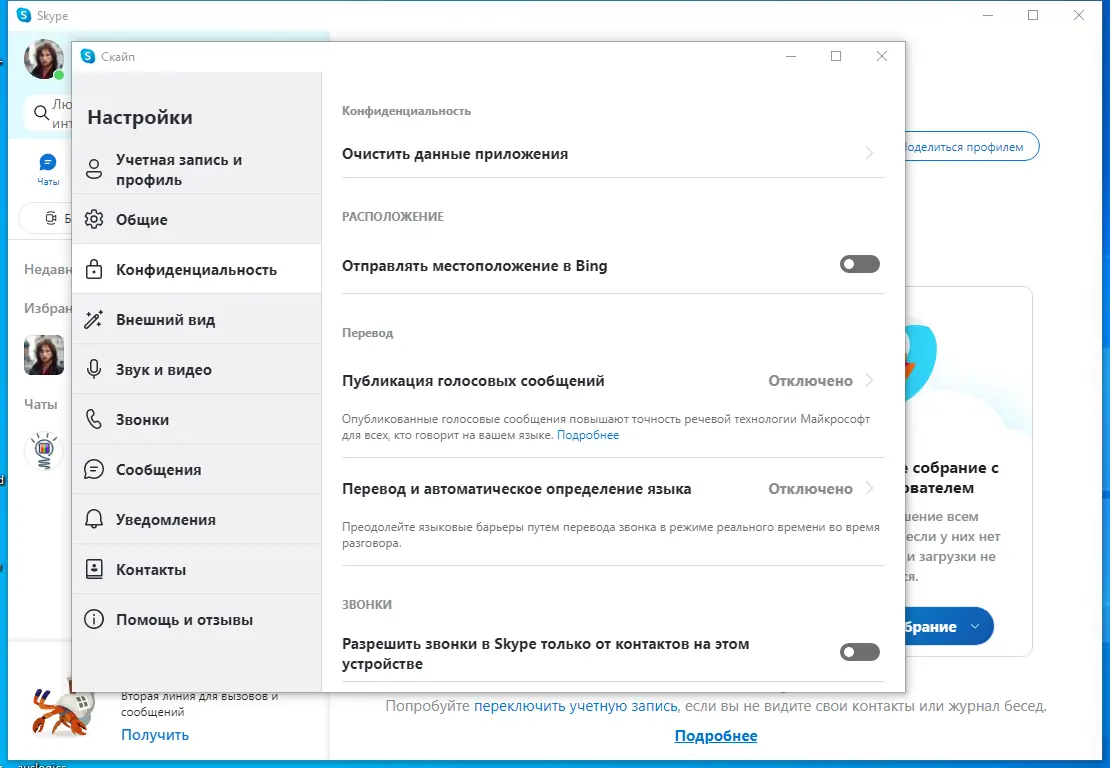Open the meeting button dropdown arrow in the main Skype window
This screenshot has height=768, width=1110.
click(x=975, y=626)
